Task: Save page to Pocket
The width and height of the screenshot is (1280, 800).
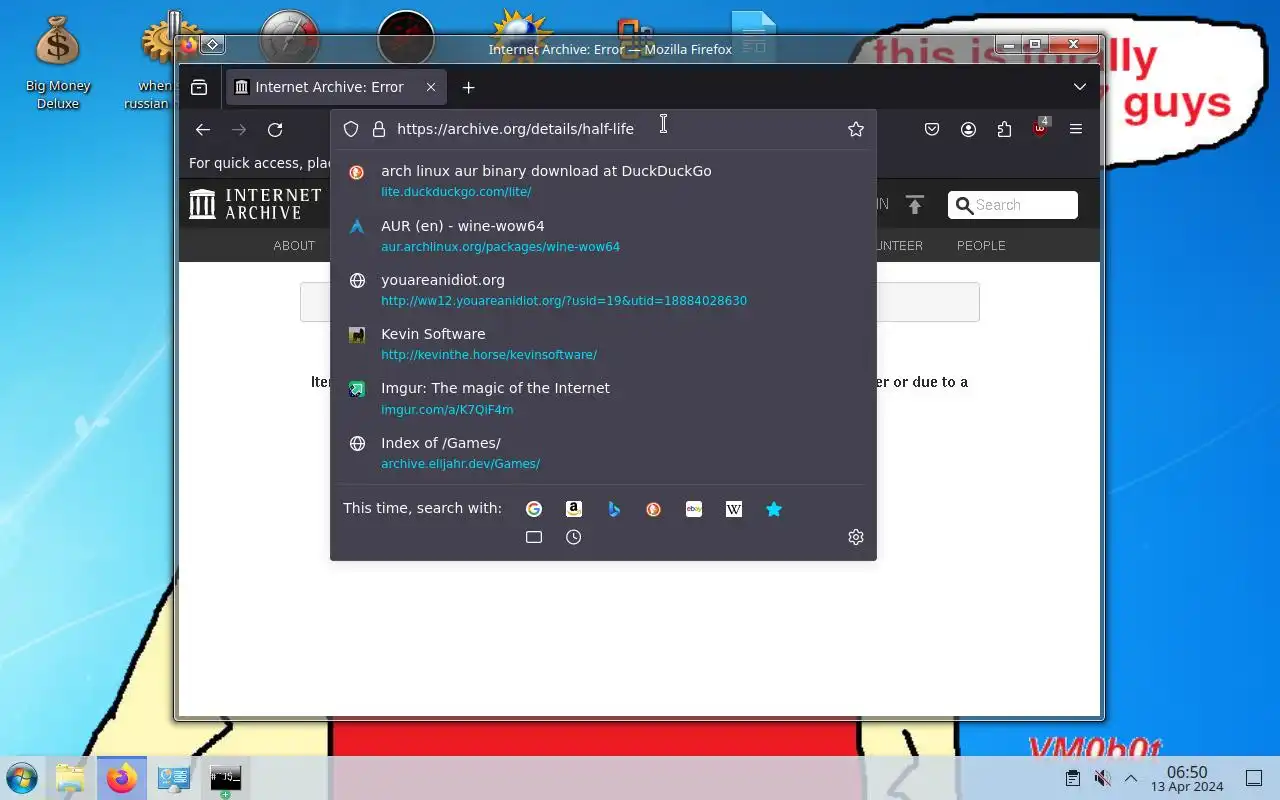Action: click(932, 129)
